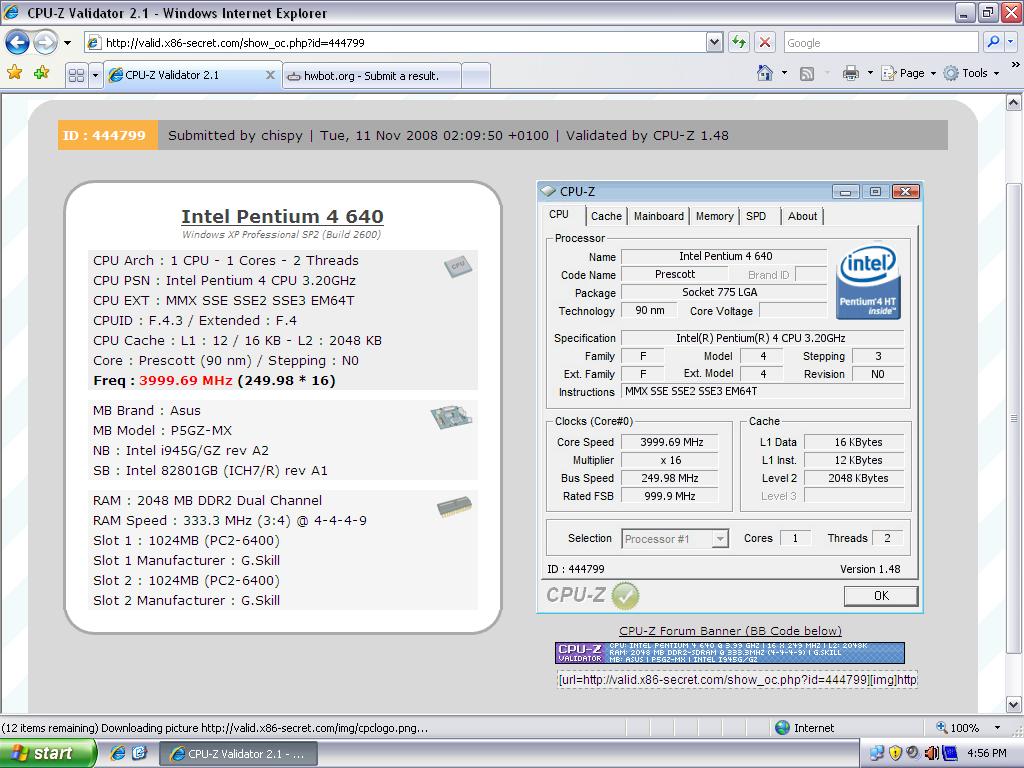Click the search magnifier icon
The image size is (1024, 768).
993,42
